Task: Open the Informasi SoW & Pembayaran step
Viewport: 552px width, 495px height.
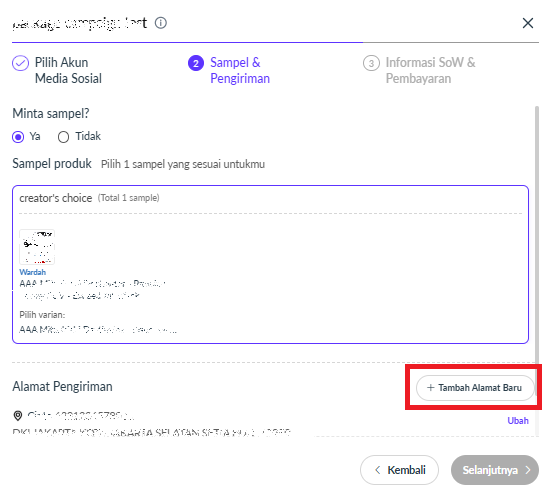Action: 419,70
